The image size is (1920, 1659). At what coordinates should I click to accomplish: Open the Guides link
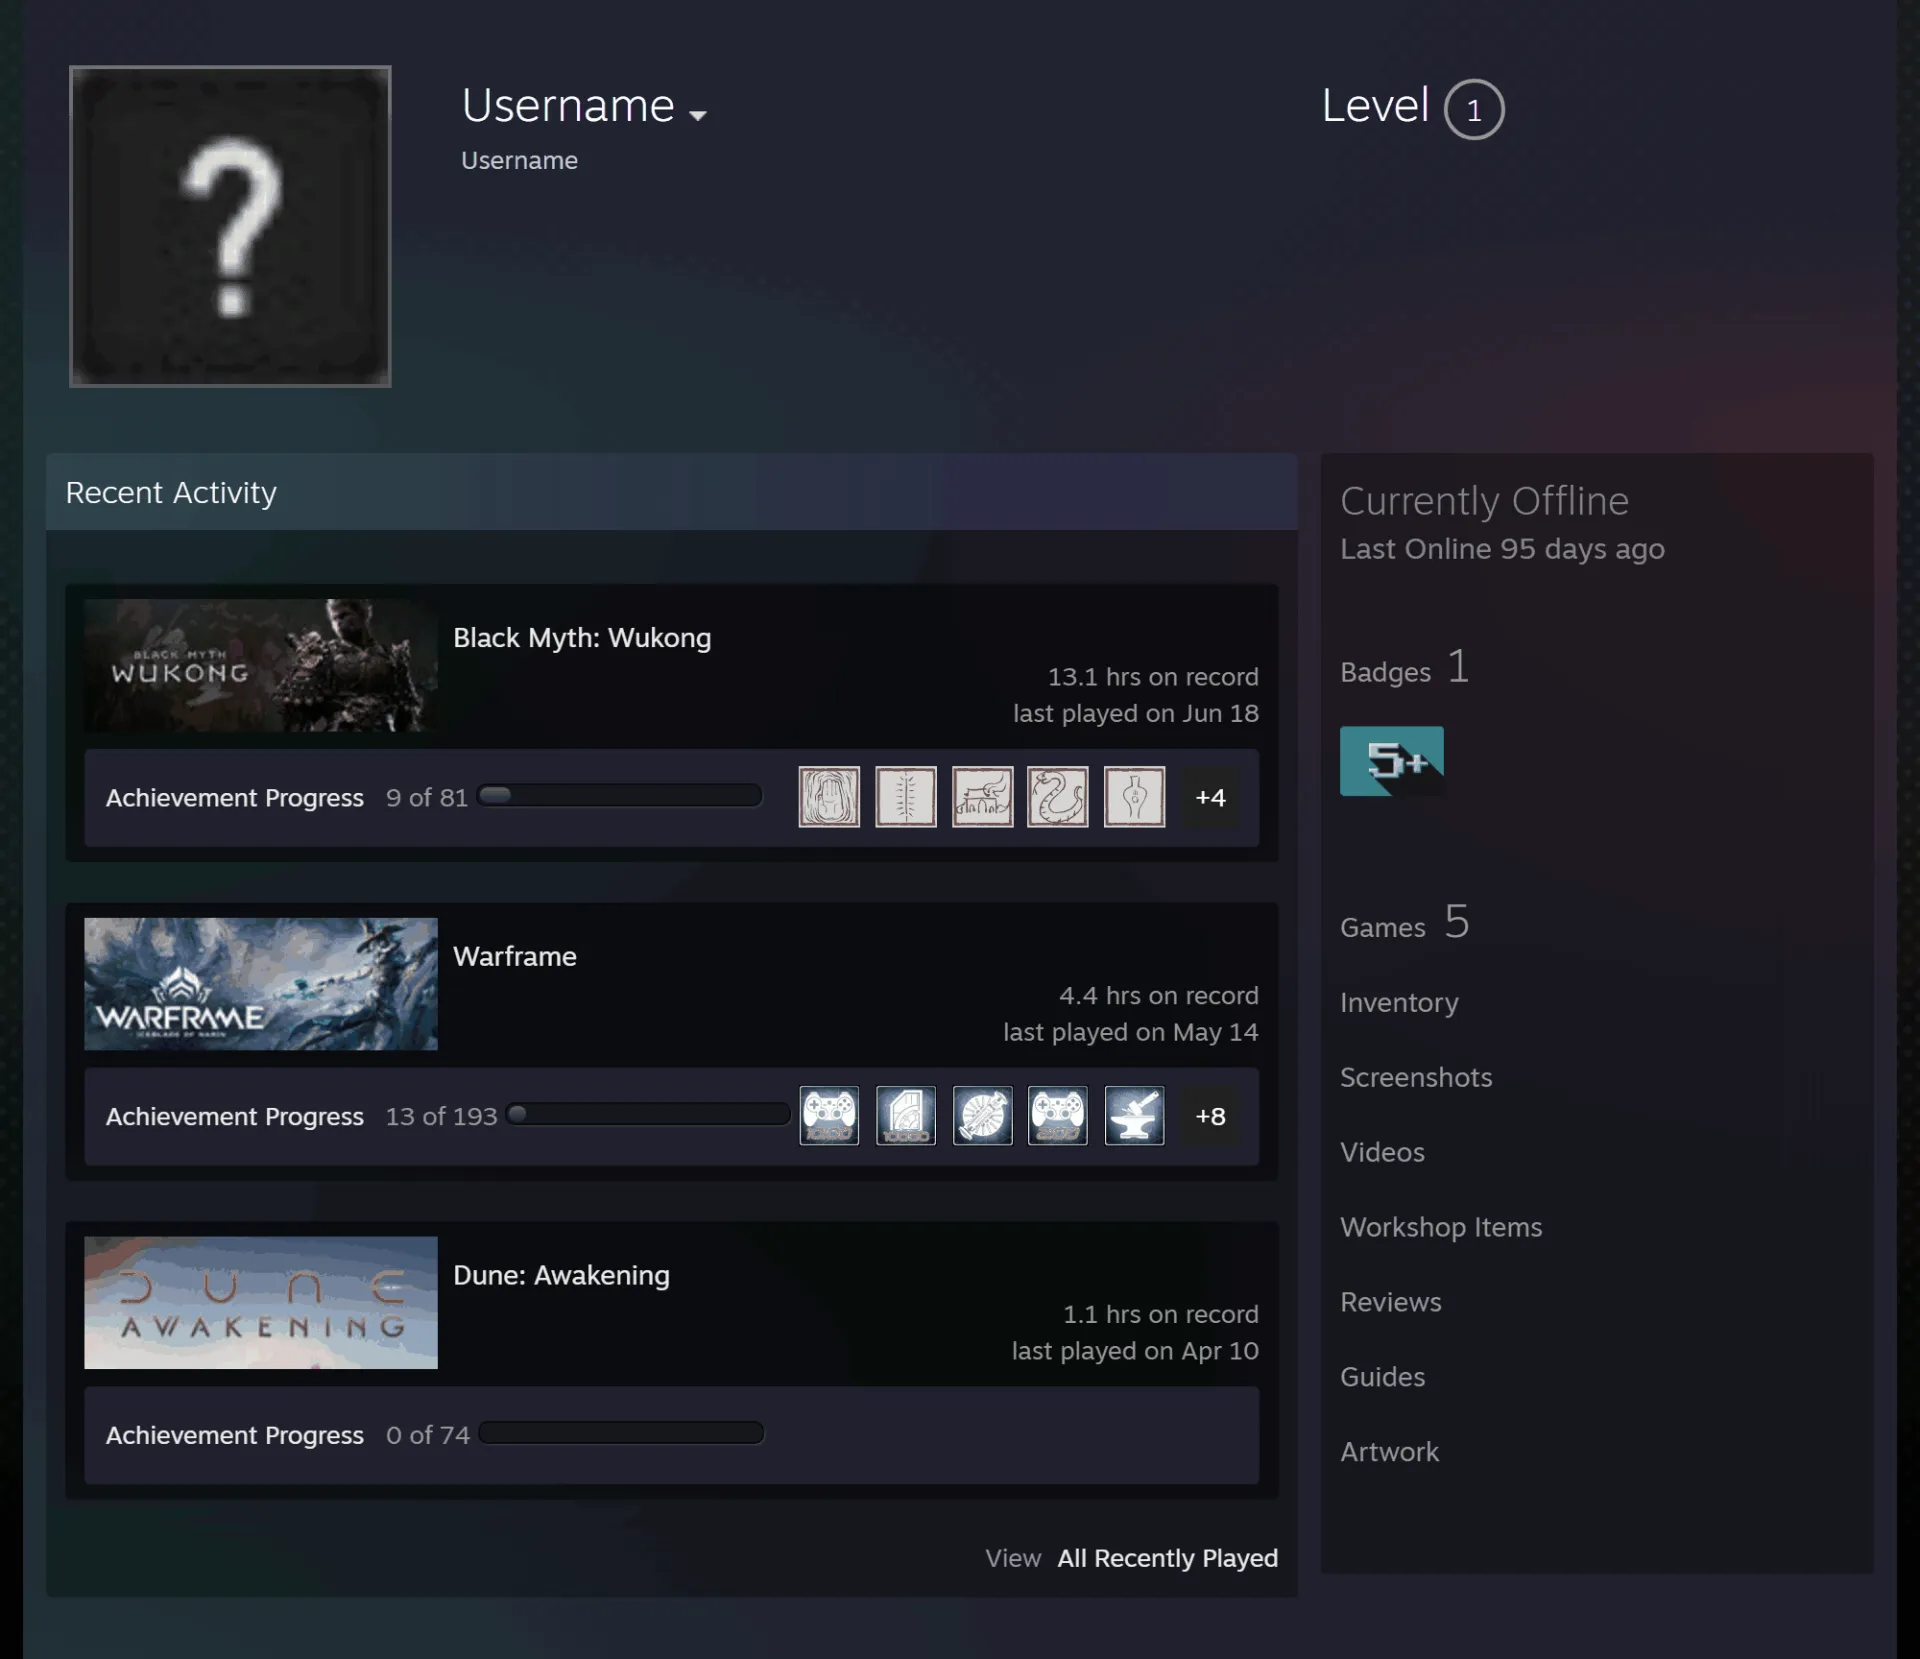[x=1382, y=1377]
